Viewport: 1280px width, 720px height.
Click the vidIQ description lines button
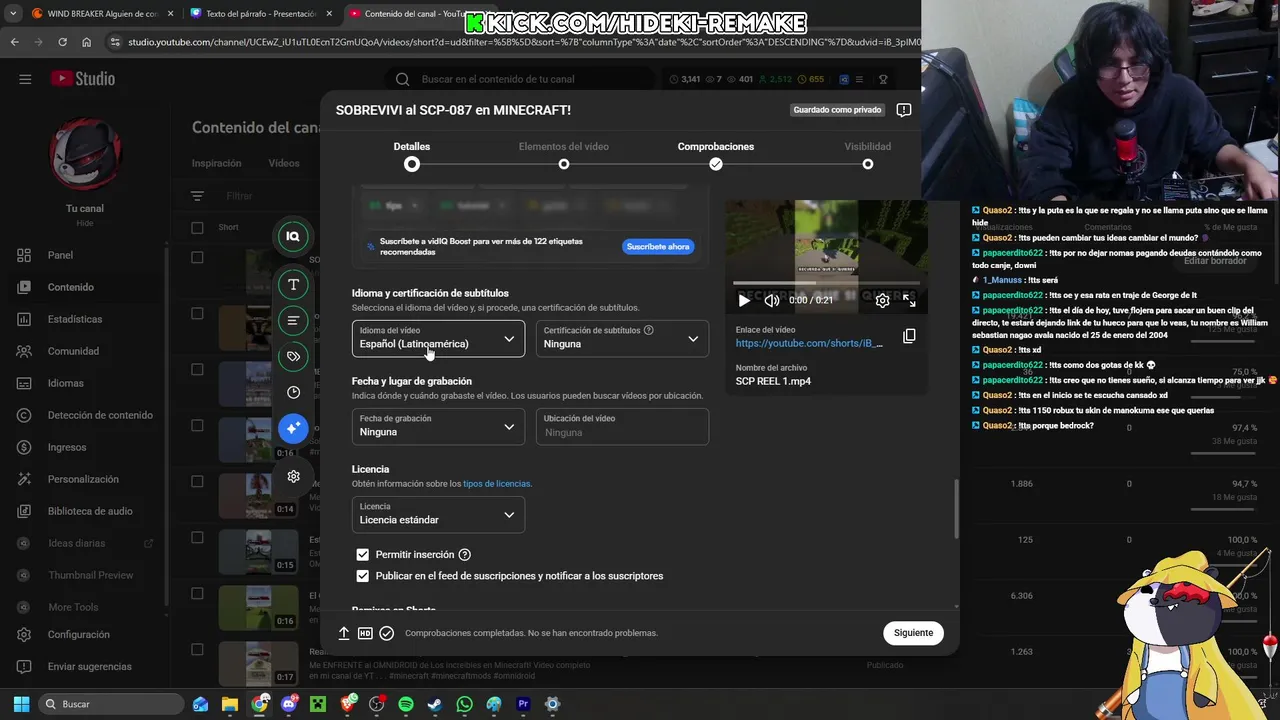point(293,320)
